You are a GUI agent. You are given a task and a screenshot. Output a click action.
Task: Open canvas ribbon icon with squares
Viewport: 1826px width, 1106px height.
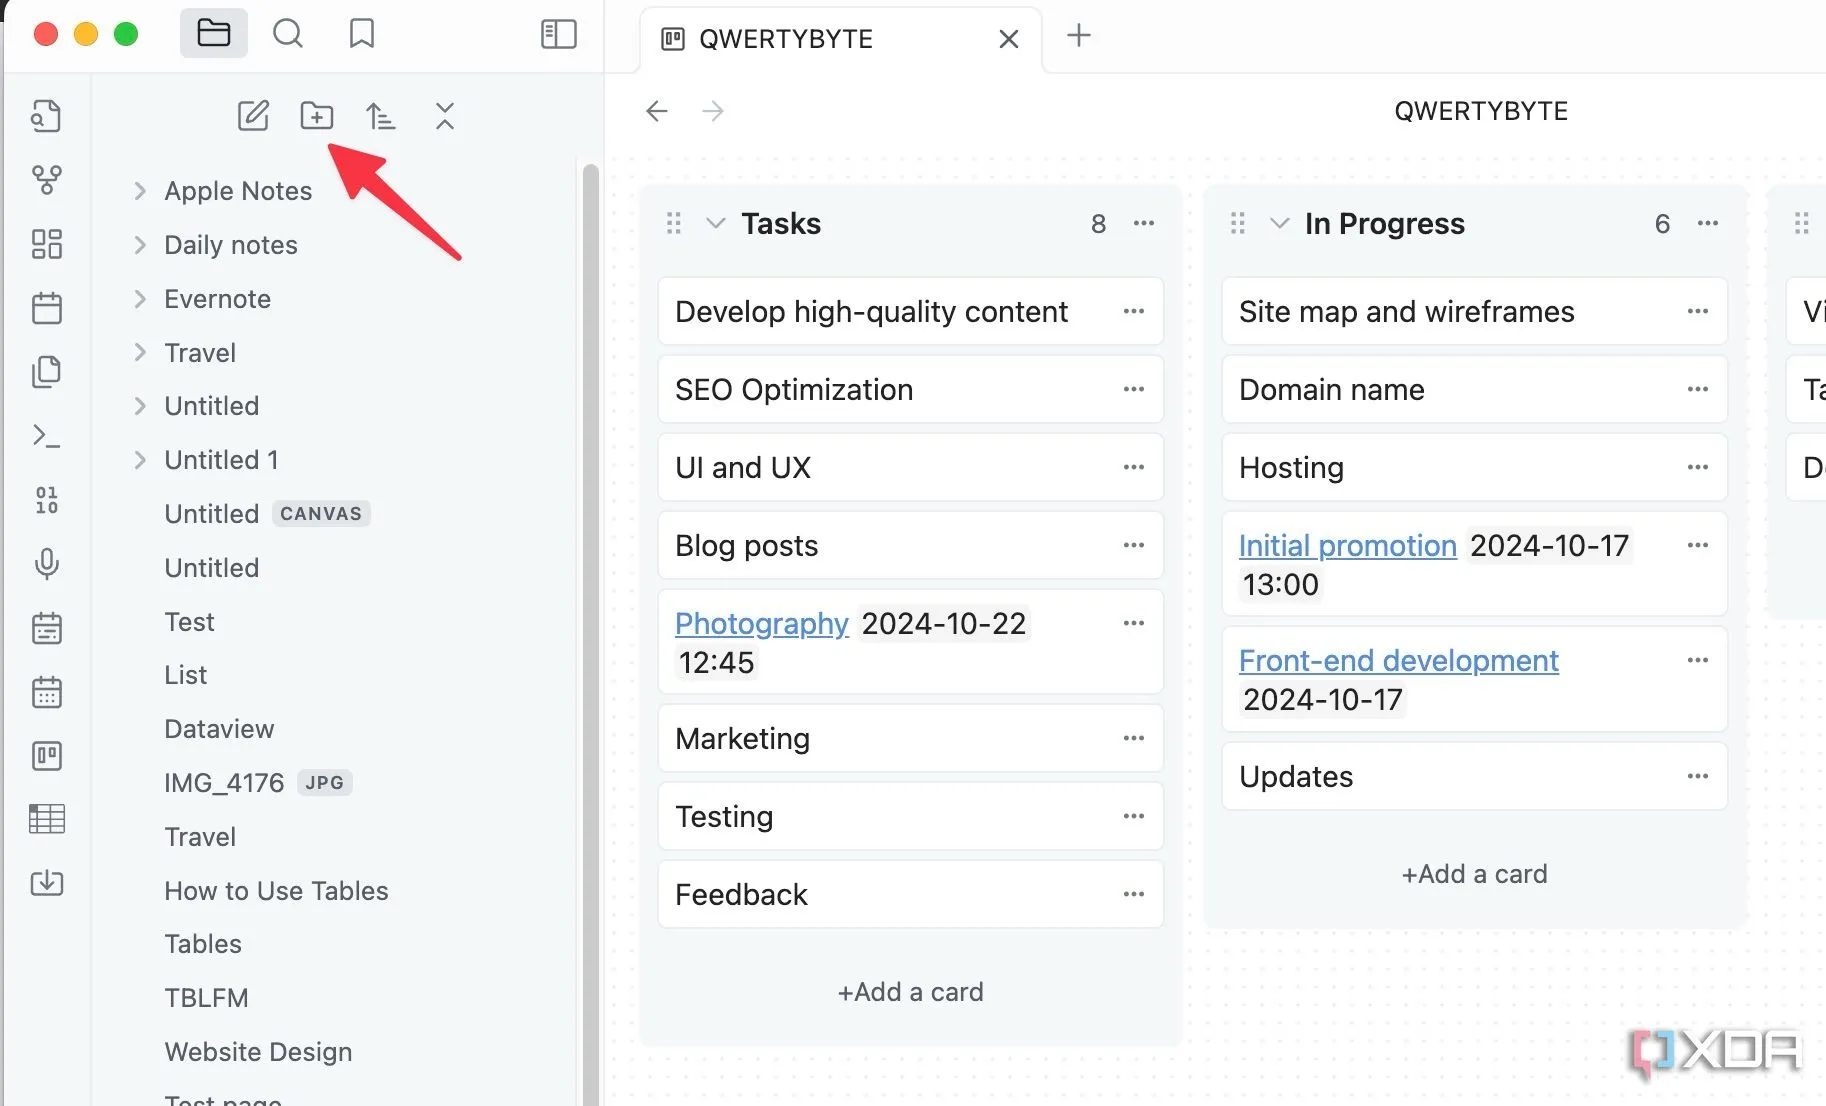[46, 244]
